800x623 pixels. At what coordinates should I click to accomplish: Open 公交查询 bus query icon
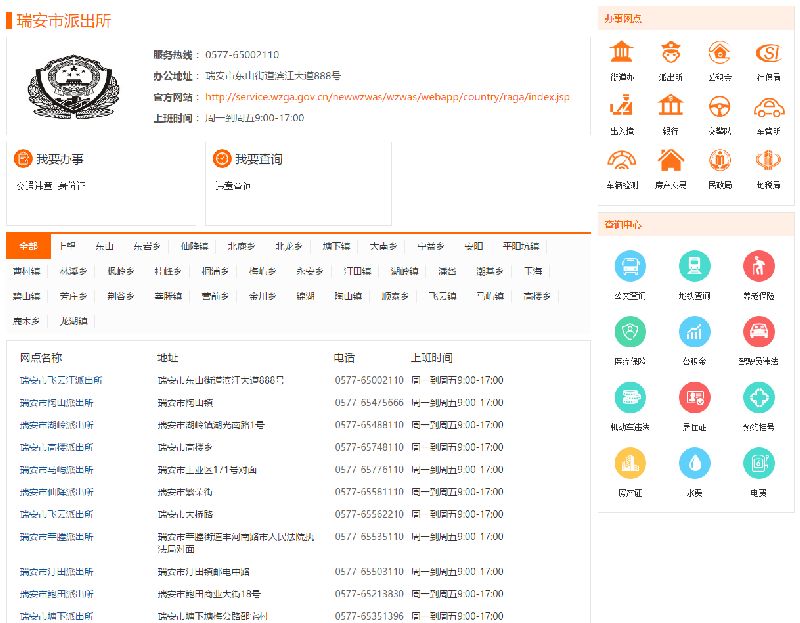point(631,267)
